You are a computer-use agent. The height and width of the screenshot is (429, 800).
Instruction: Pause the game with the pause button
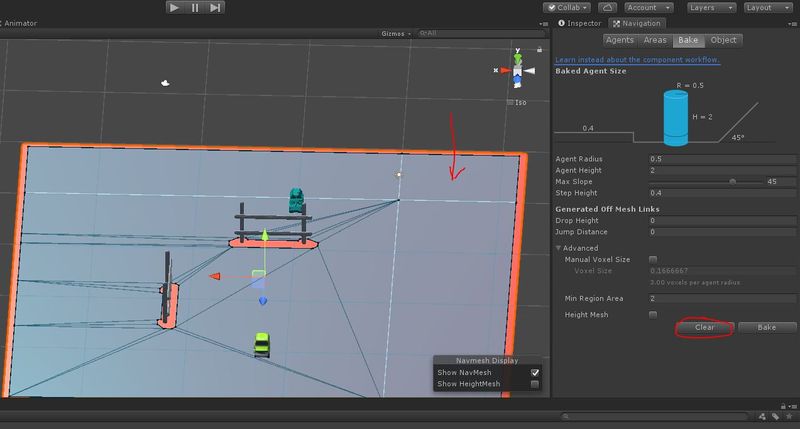[195, 8]
